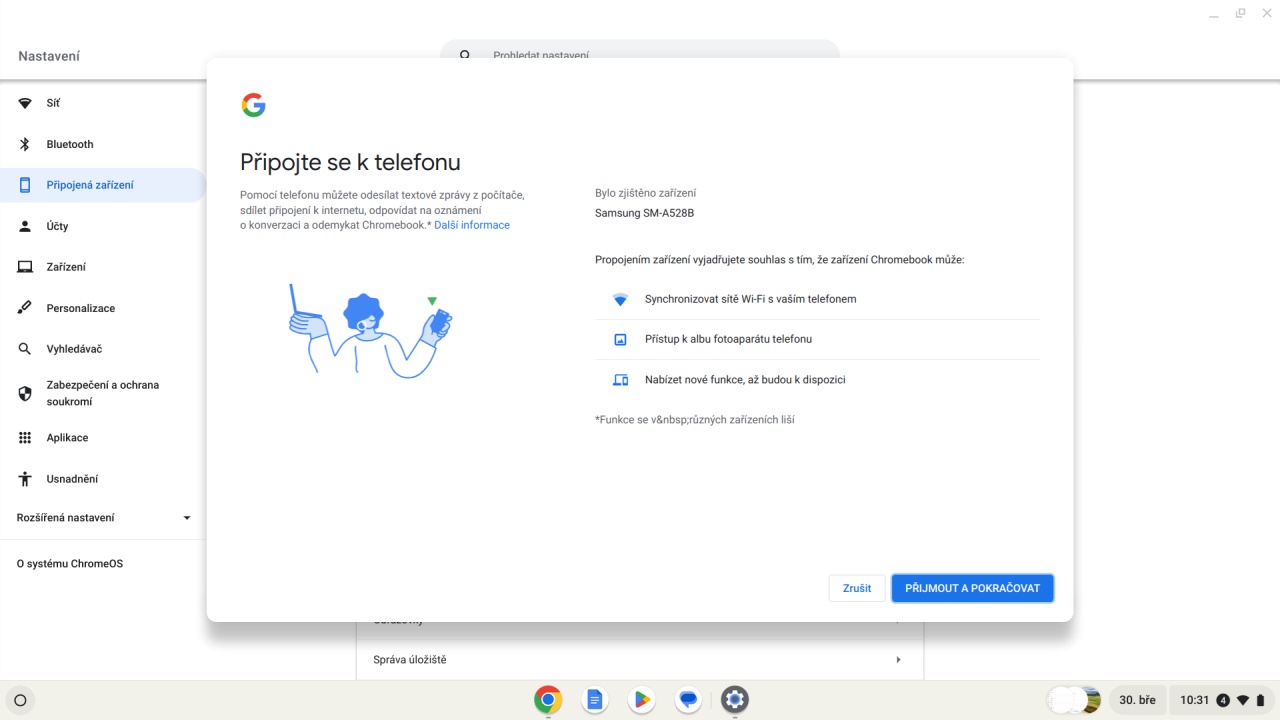Choose the brush icon for Personalizace

coord(25,308)
